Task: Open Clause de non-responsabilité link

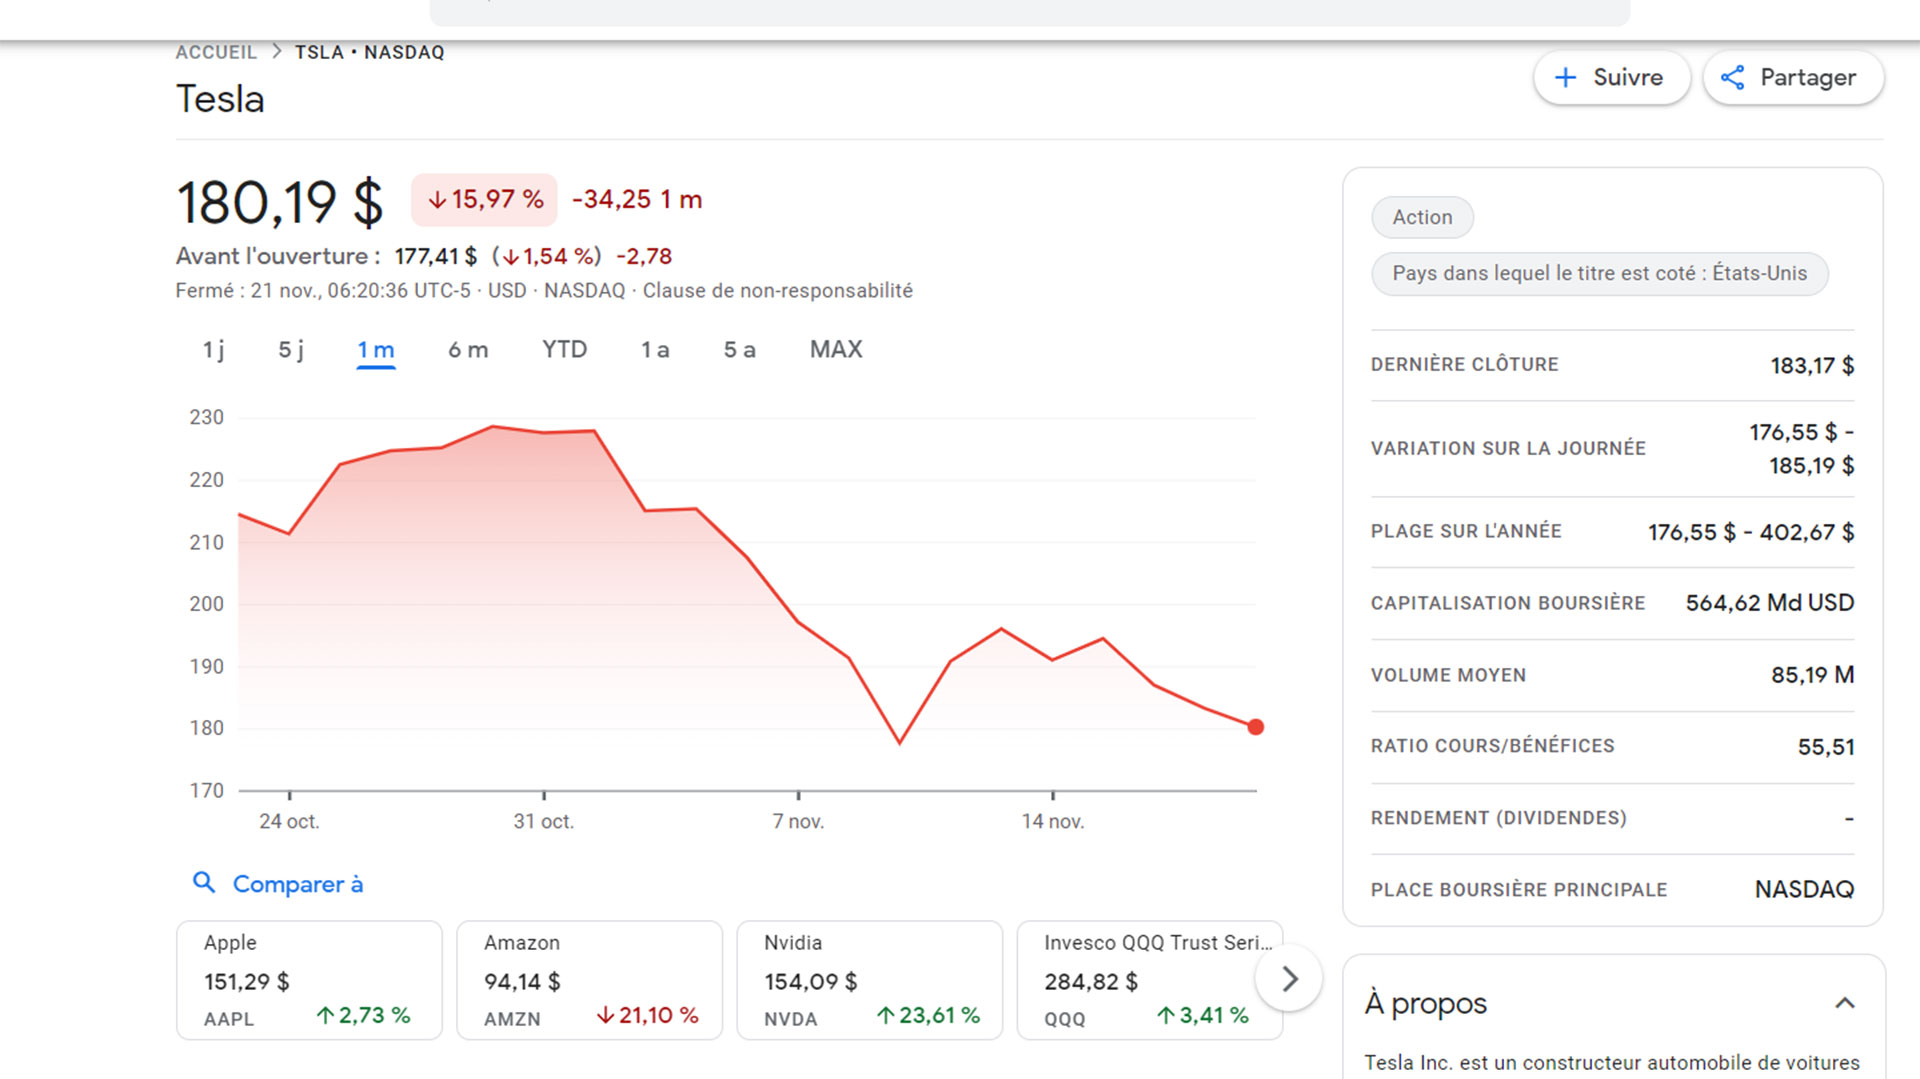Action: click(x=777, y=290)
